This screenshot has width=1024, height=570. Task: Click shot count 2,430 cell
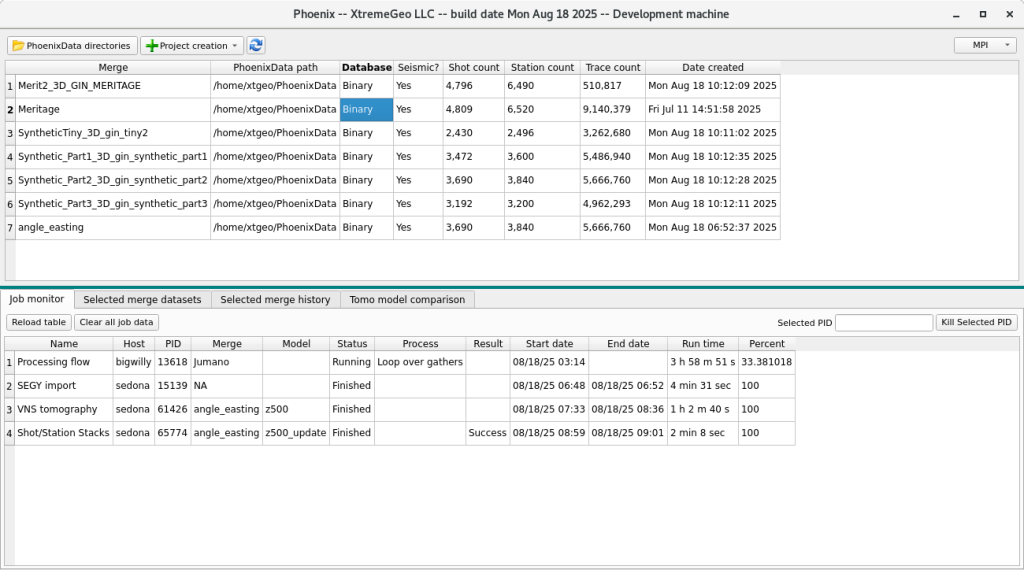pos(473,133)
